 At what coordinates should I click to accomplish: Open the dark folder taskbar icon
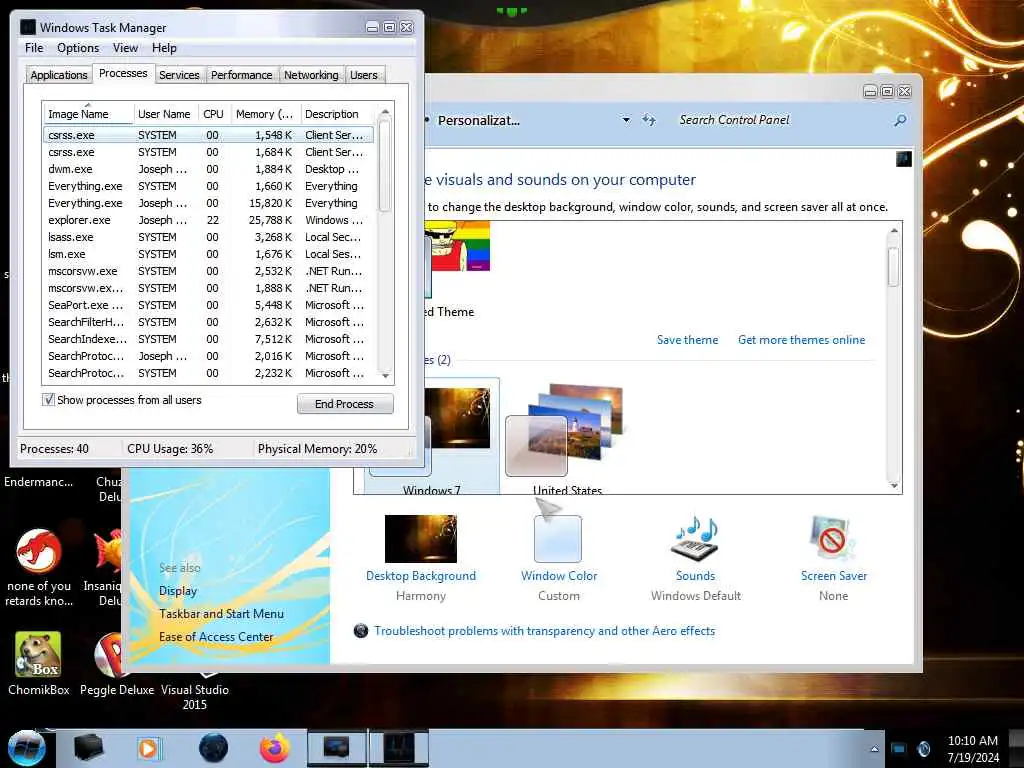tap(88, 748)
